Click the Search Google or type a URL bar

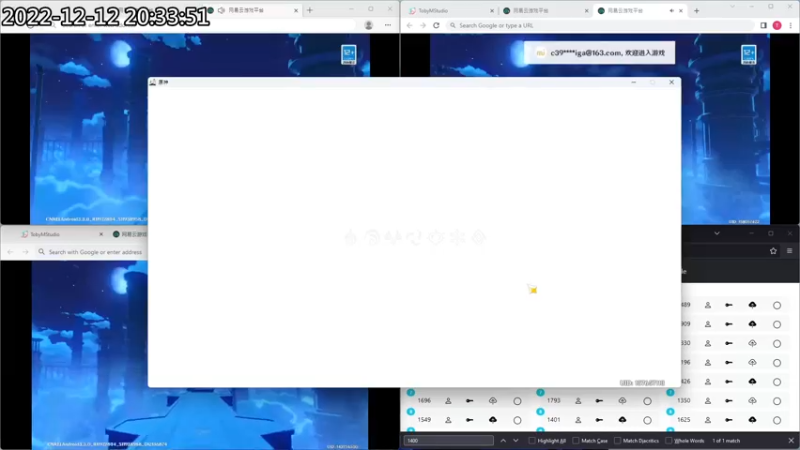click(599, 25)
